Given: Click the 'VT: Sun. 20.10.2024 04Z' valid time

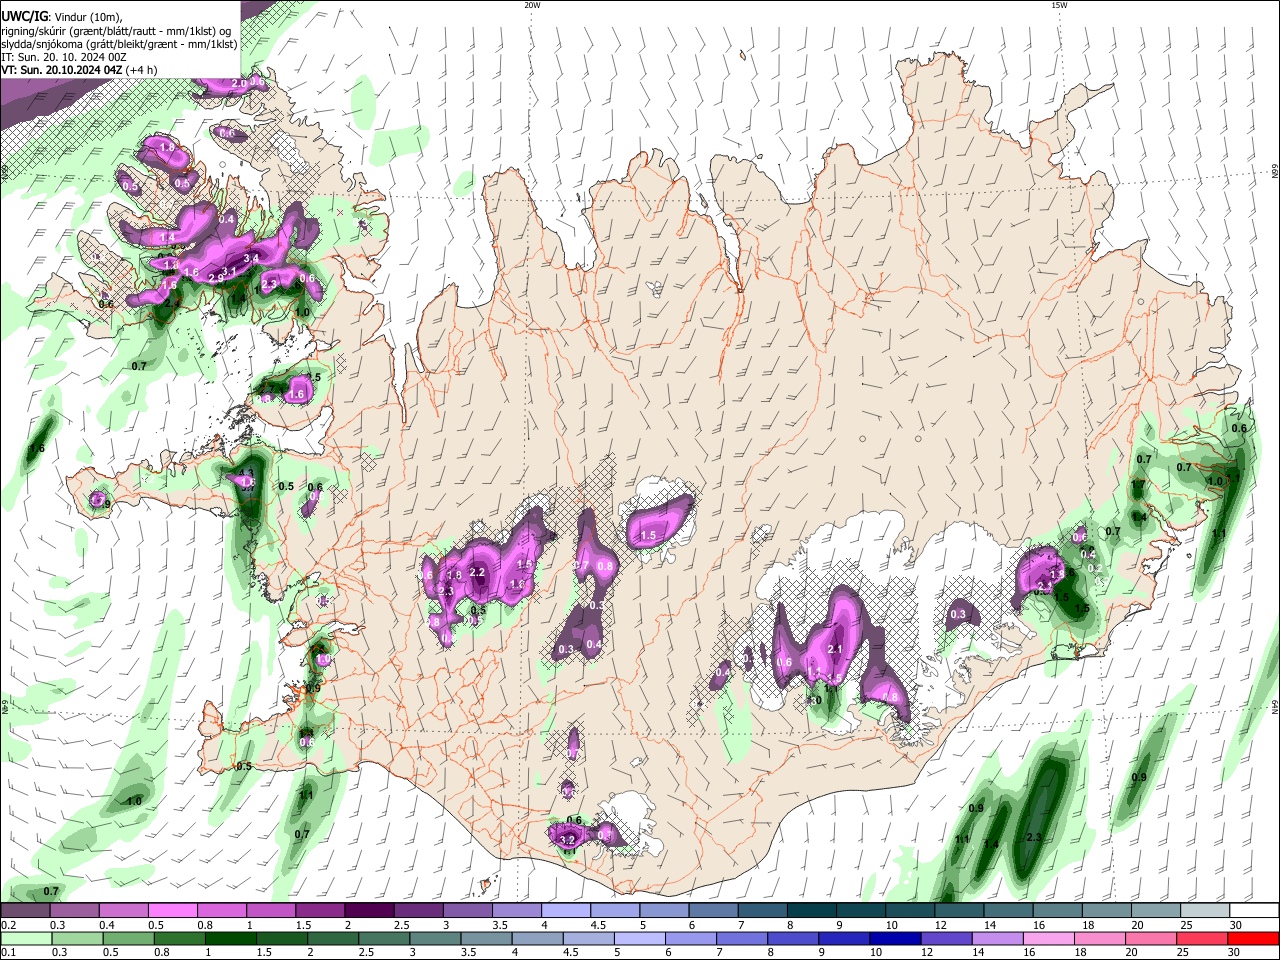Looking at the screenshot, I should point(61,70).
